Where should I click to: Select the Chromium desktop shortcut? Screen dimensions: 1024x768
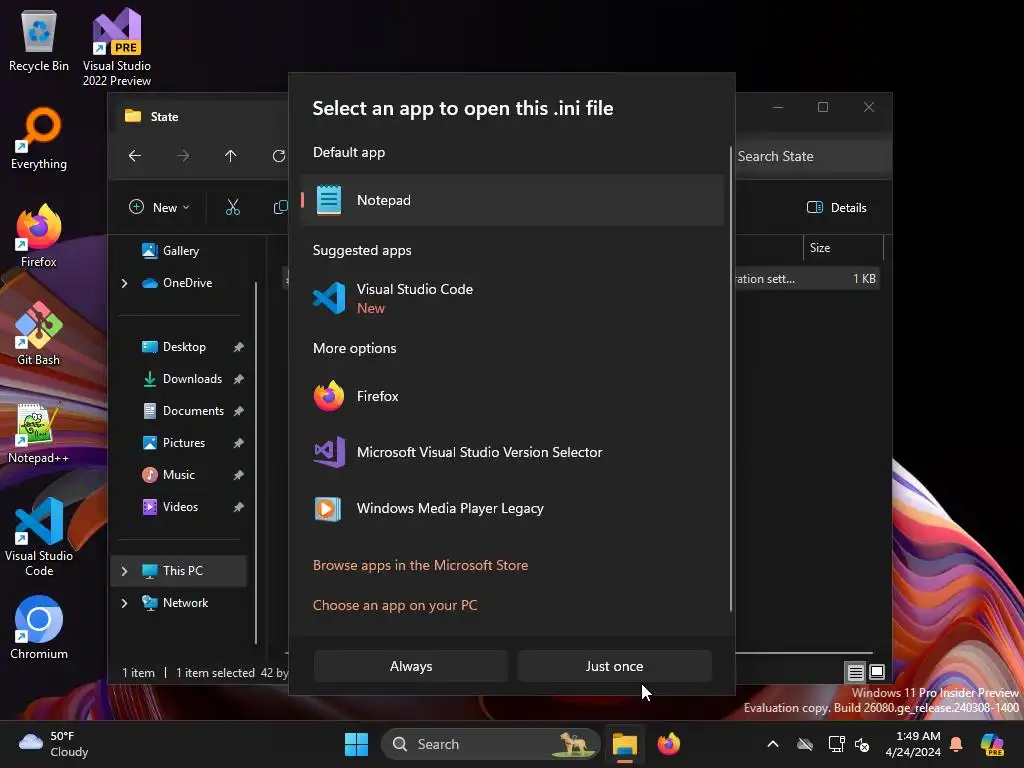click(x=39, y=628)
